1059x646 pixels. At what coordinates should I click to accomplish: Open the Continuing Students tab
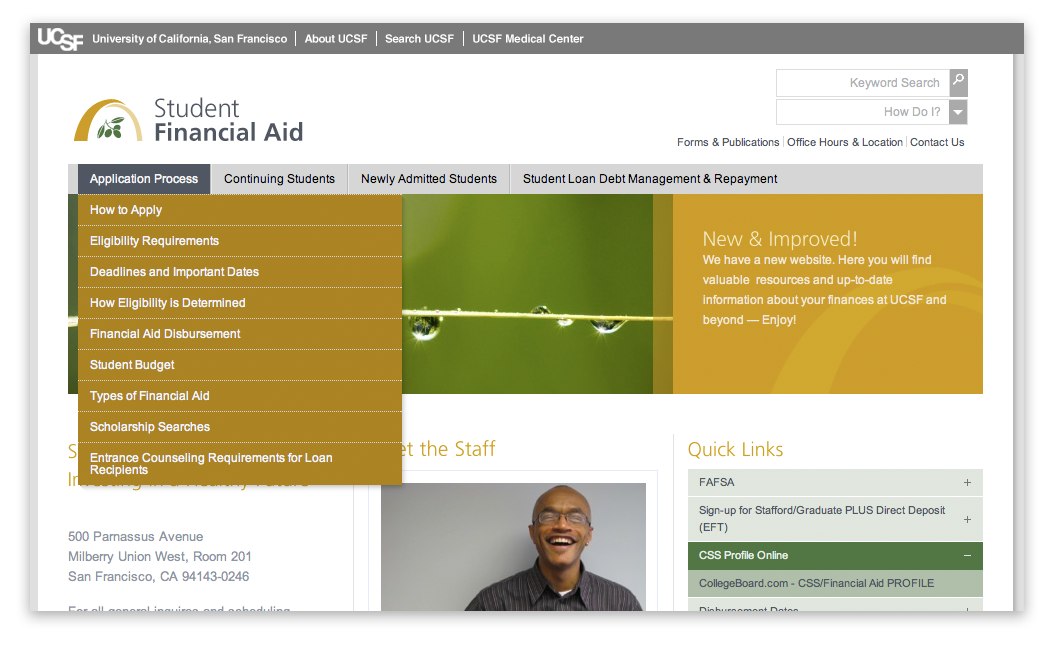pos(279,179)
